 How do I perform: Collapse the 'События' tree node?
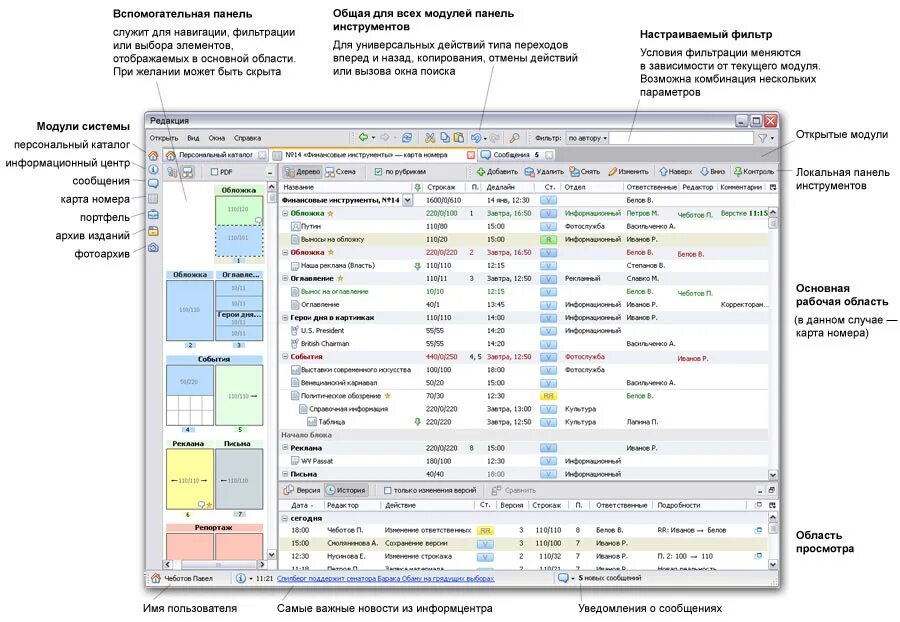click(x=285, y=357)
